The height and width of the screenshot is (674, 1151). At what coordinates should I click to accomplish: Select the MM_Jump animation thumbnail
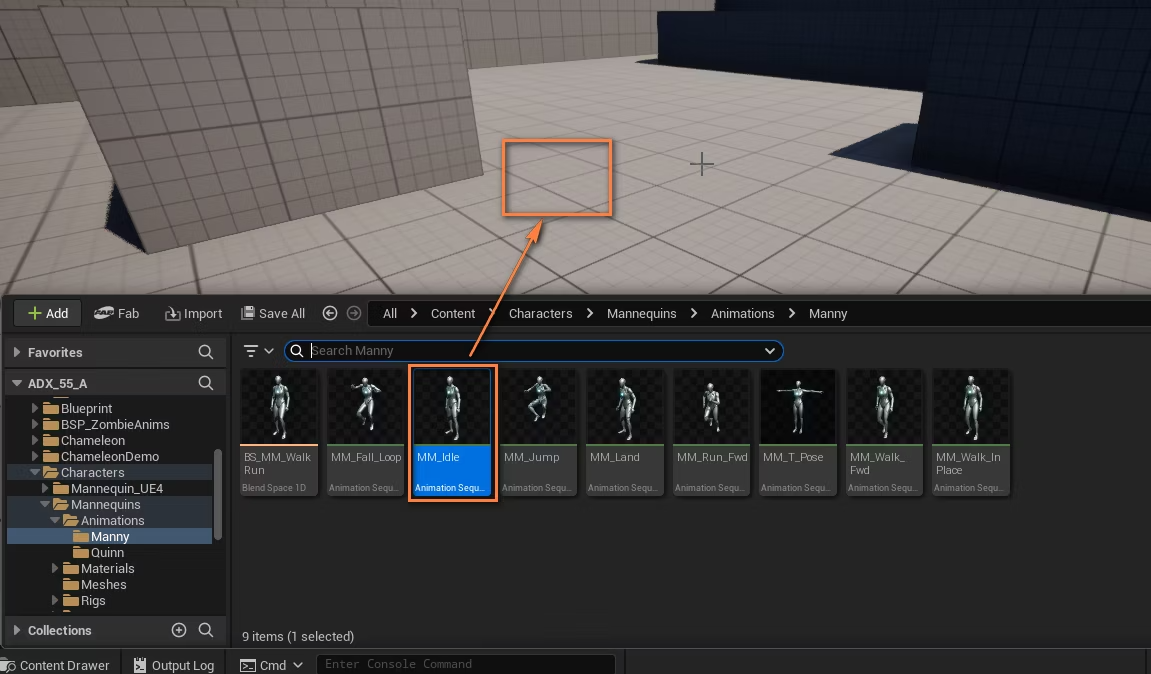(x=539, y=432)
